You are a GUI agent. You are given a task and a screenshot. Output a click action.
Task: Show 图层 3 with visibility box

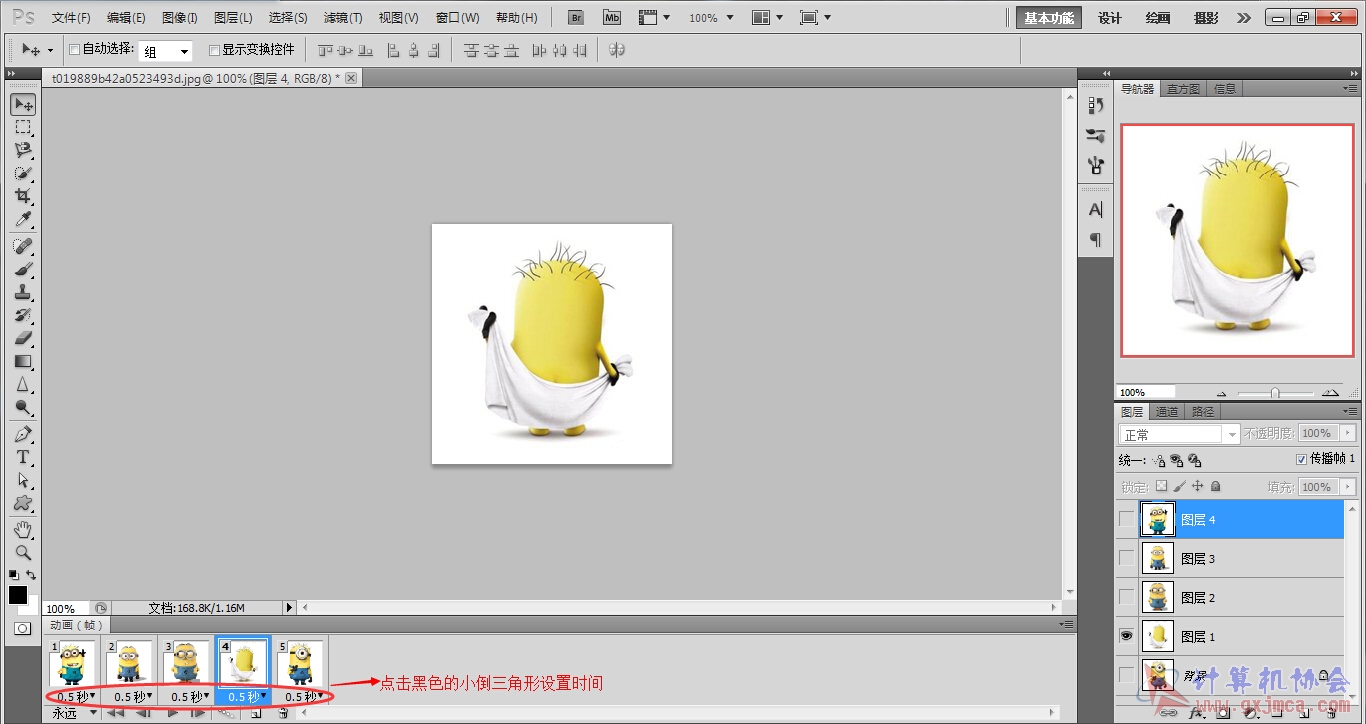1127,559
